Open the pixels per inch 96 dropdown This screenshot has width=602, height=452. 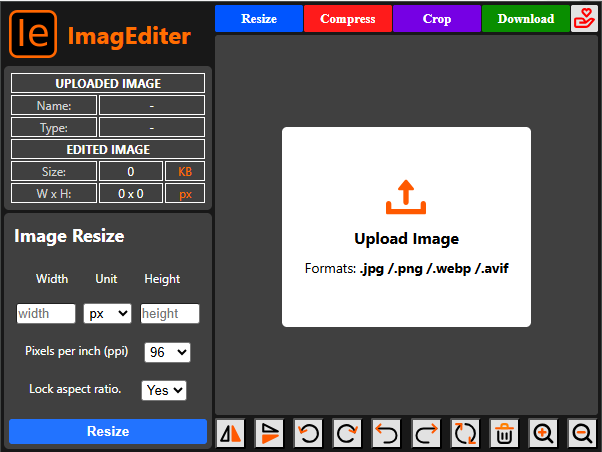click(x=167, y=352)
